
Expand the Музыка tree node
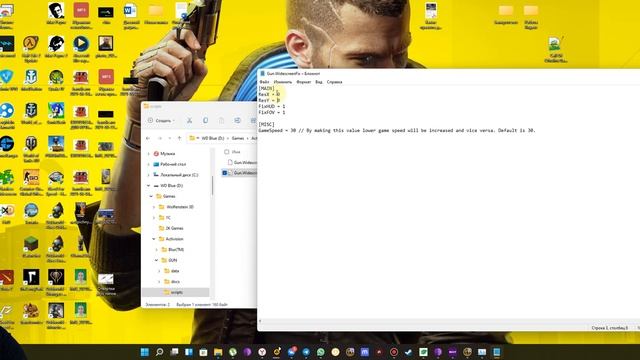pyautogui.click(x=149, y=154)
